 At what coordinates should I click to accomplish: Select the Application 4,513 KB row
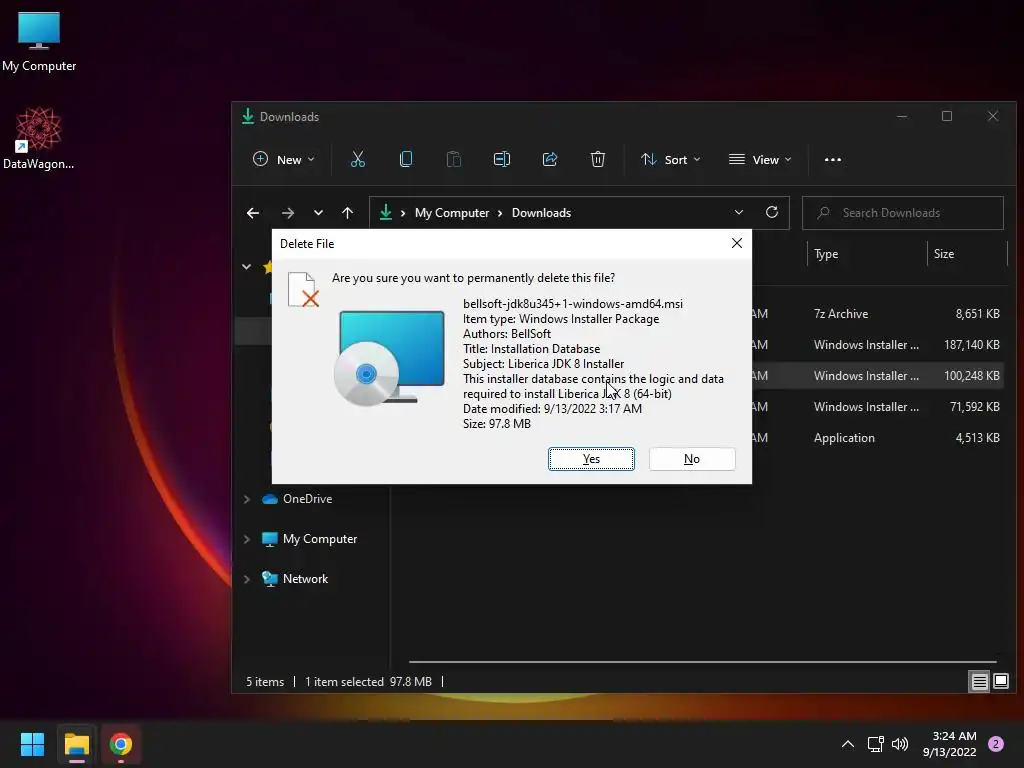(x=877, y=438)
